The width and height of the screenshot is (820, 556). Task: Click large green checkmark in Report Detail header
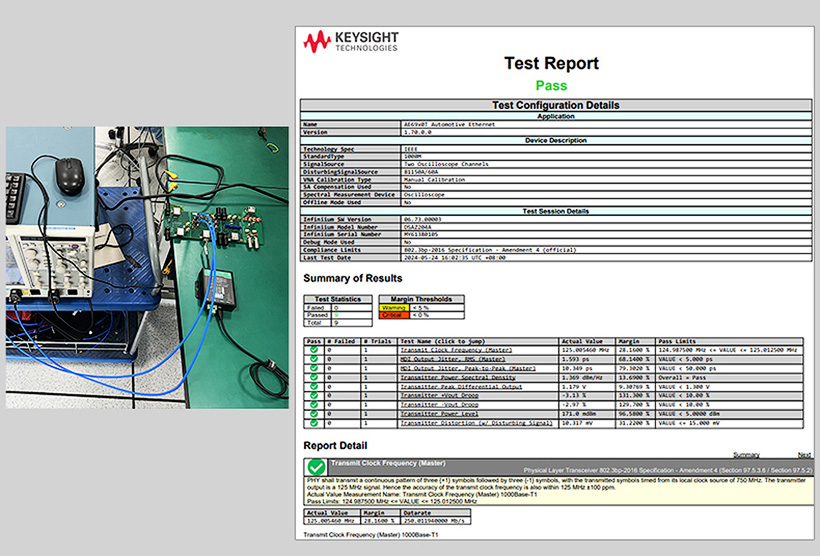point(316,467)
